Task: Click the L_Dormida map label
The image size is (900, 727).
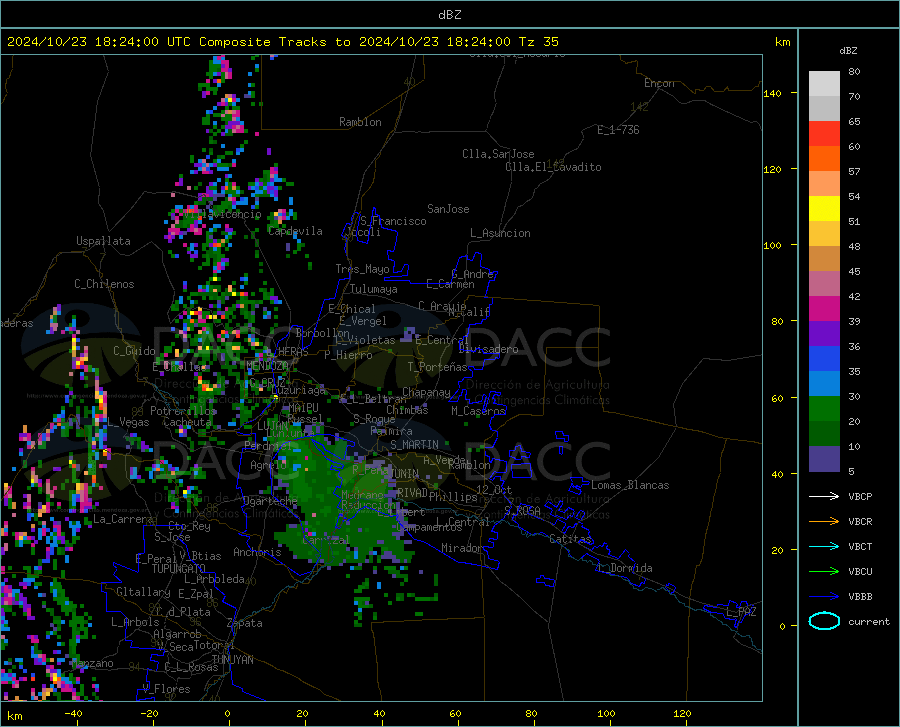Action: pyautogui.click(x=624, y=568)
